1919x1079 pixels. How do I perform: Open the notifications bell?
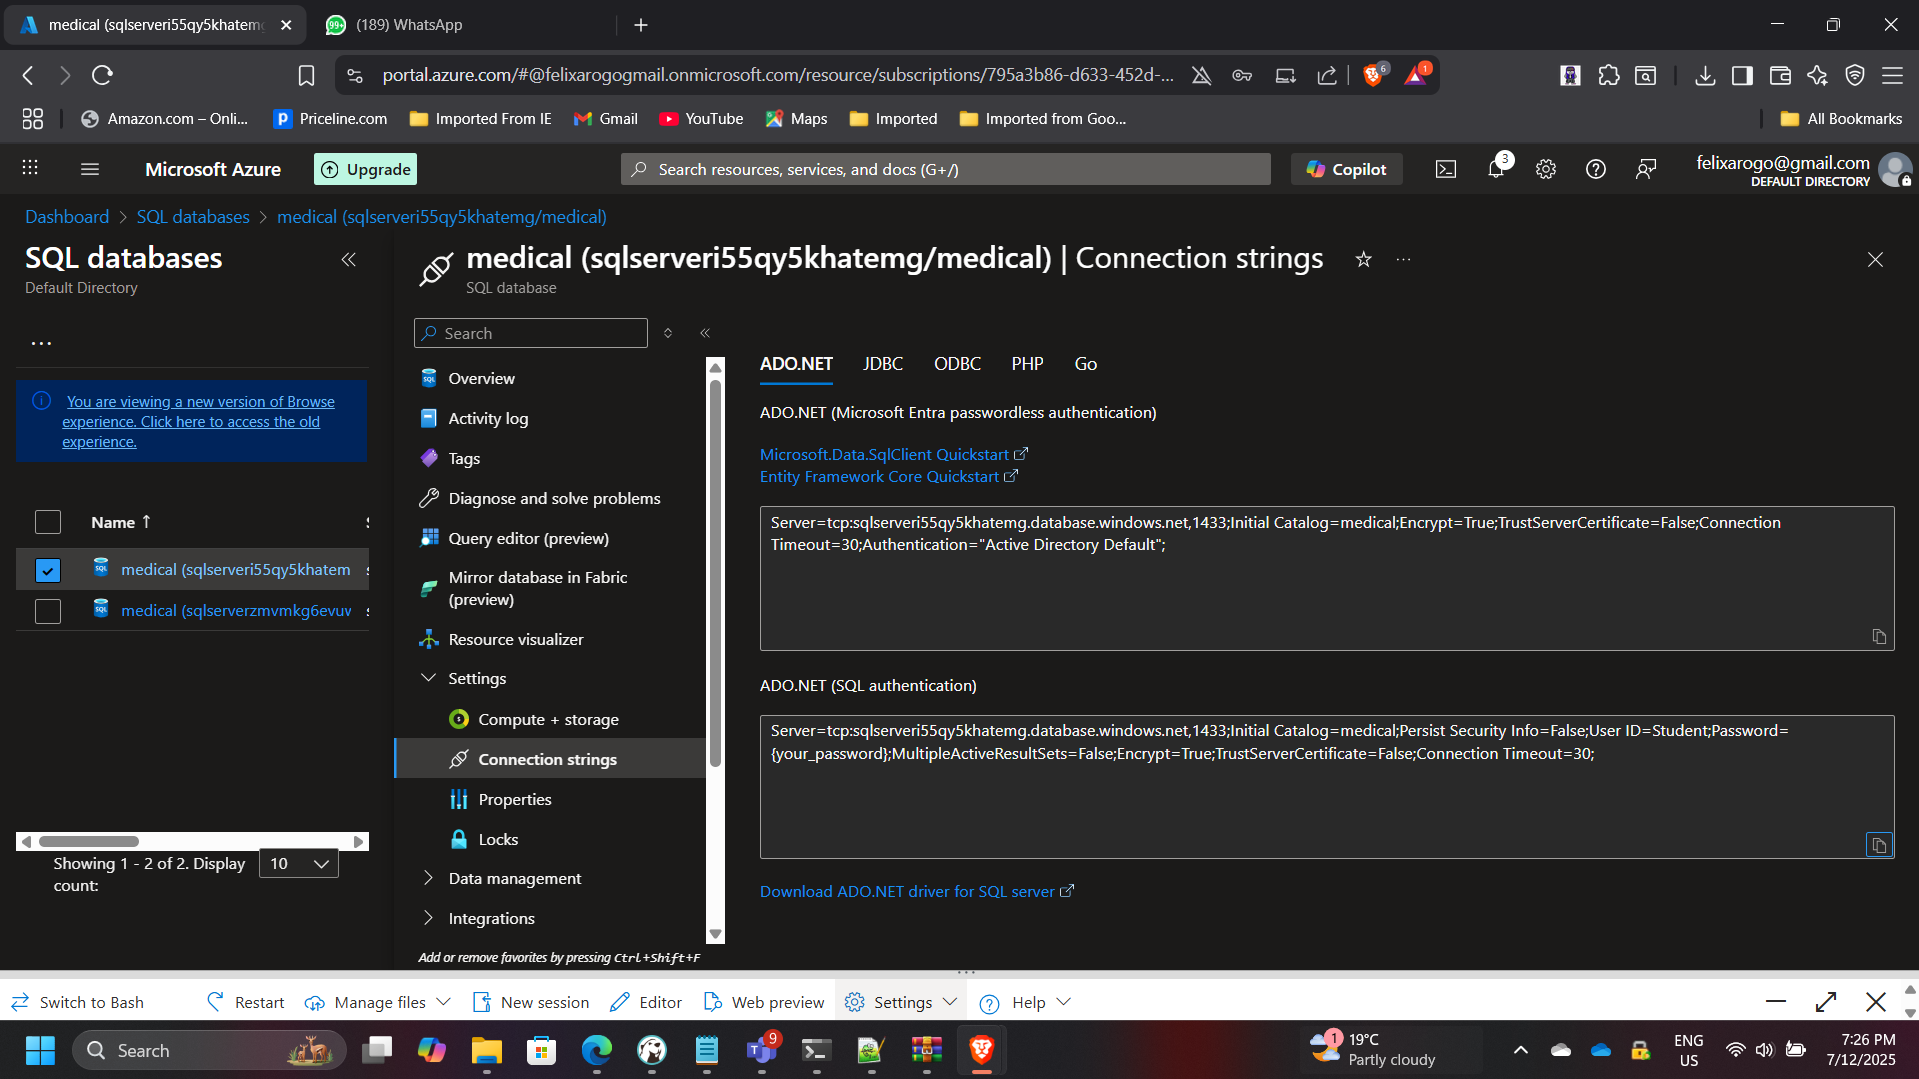(1495, 168)
